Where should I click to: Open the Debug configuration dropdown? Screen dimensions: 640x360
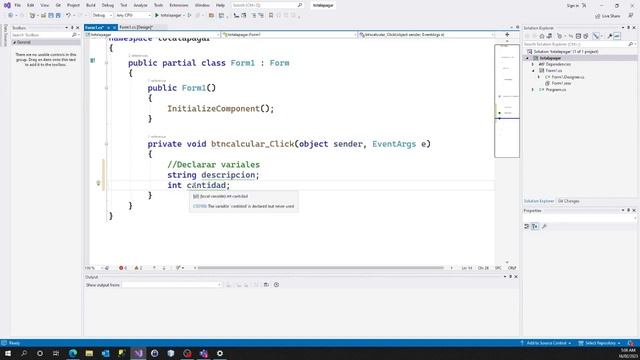point(102,16)
